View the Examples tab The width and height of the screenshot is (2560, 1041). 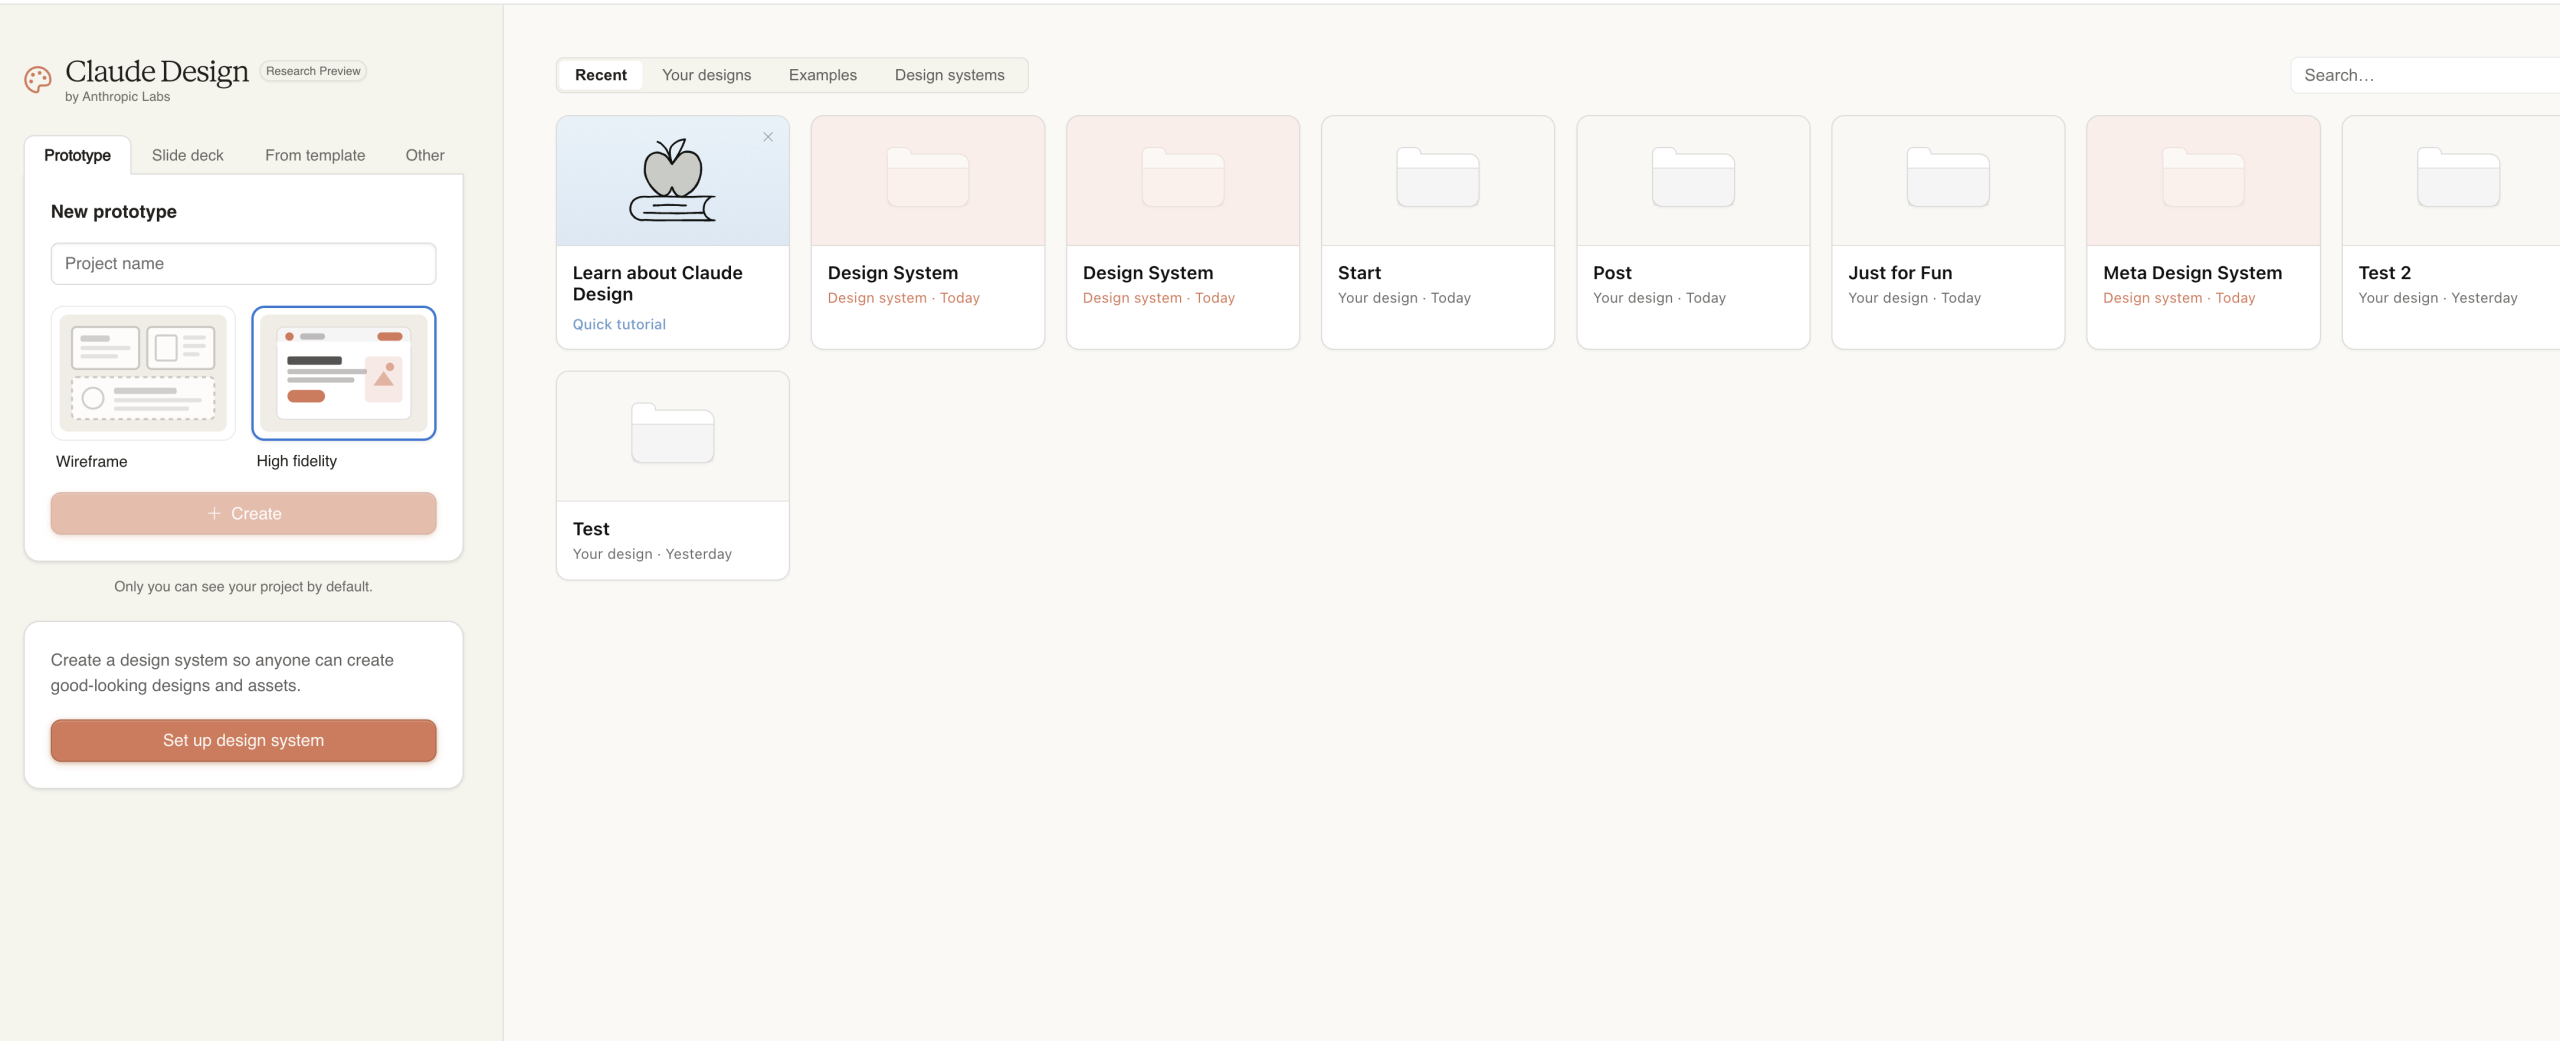click(822, 75)
